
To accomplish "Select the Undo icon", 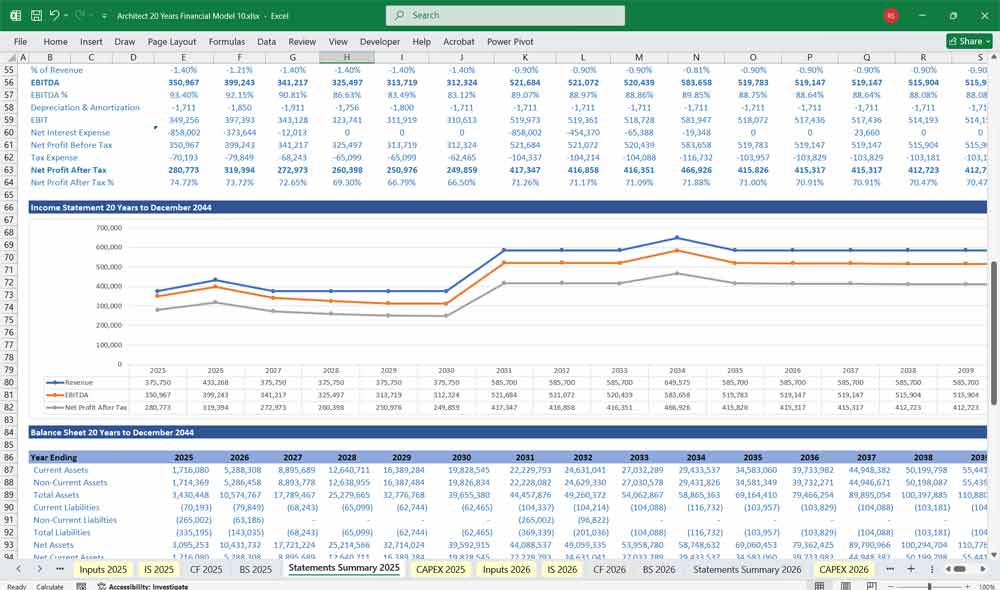I will 53,14.
